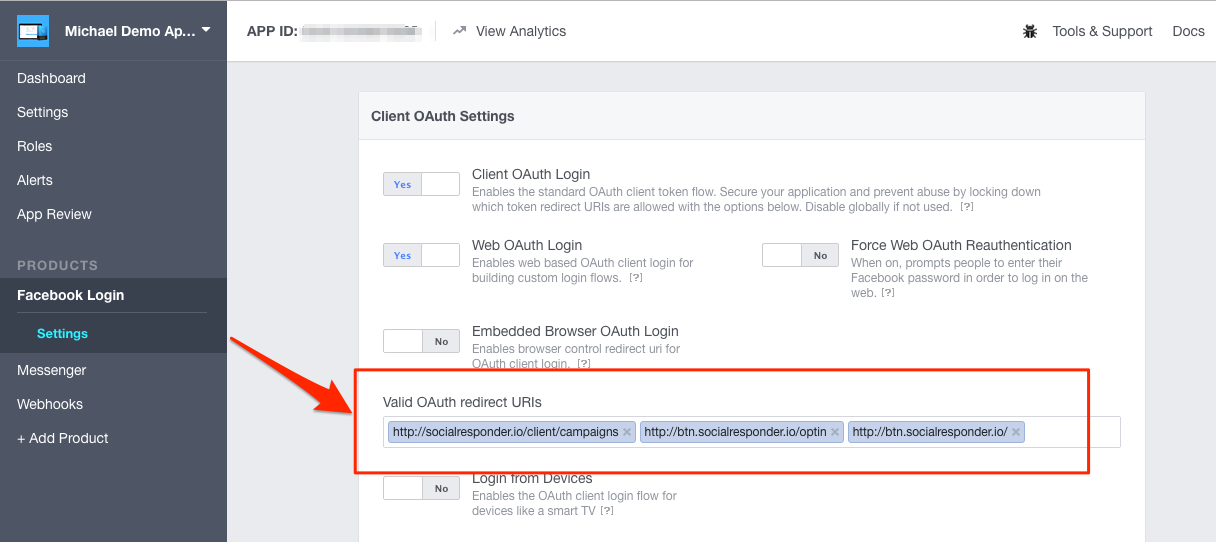Open Tools & Support menu
The width and height of the screenshot is (1216, 542).
[1102, 31]
